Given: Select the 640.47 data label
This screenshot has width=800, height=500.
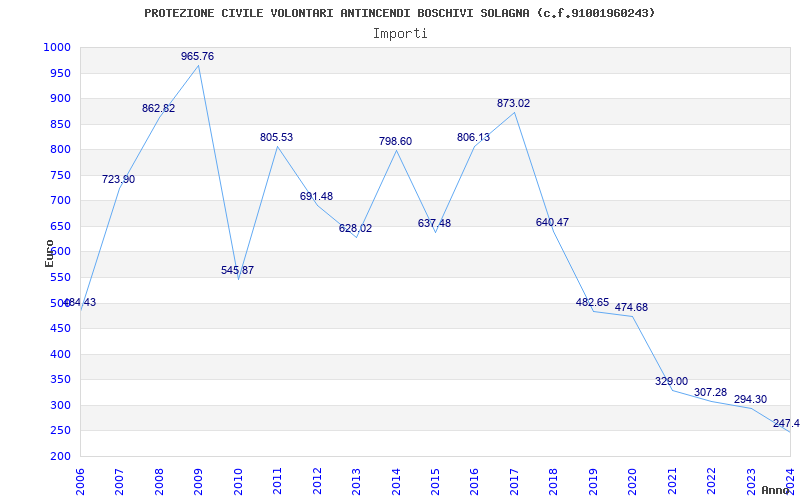Looking at the screenshot, I should pyautogui.click(x=552, y=222).
